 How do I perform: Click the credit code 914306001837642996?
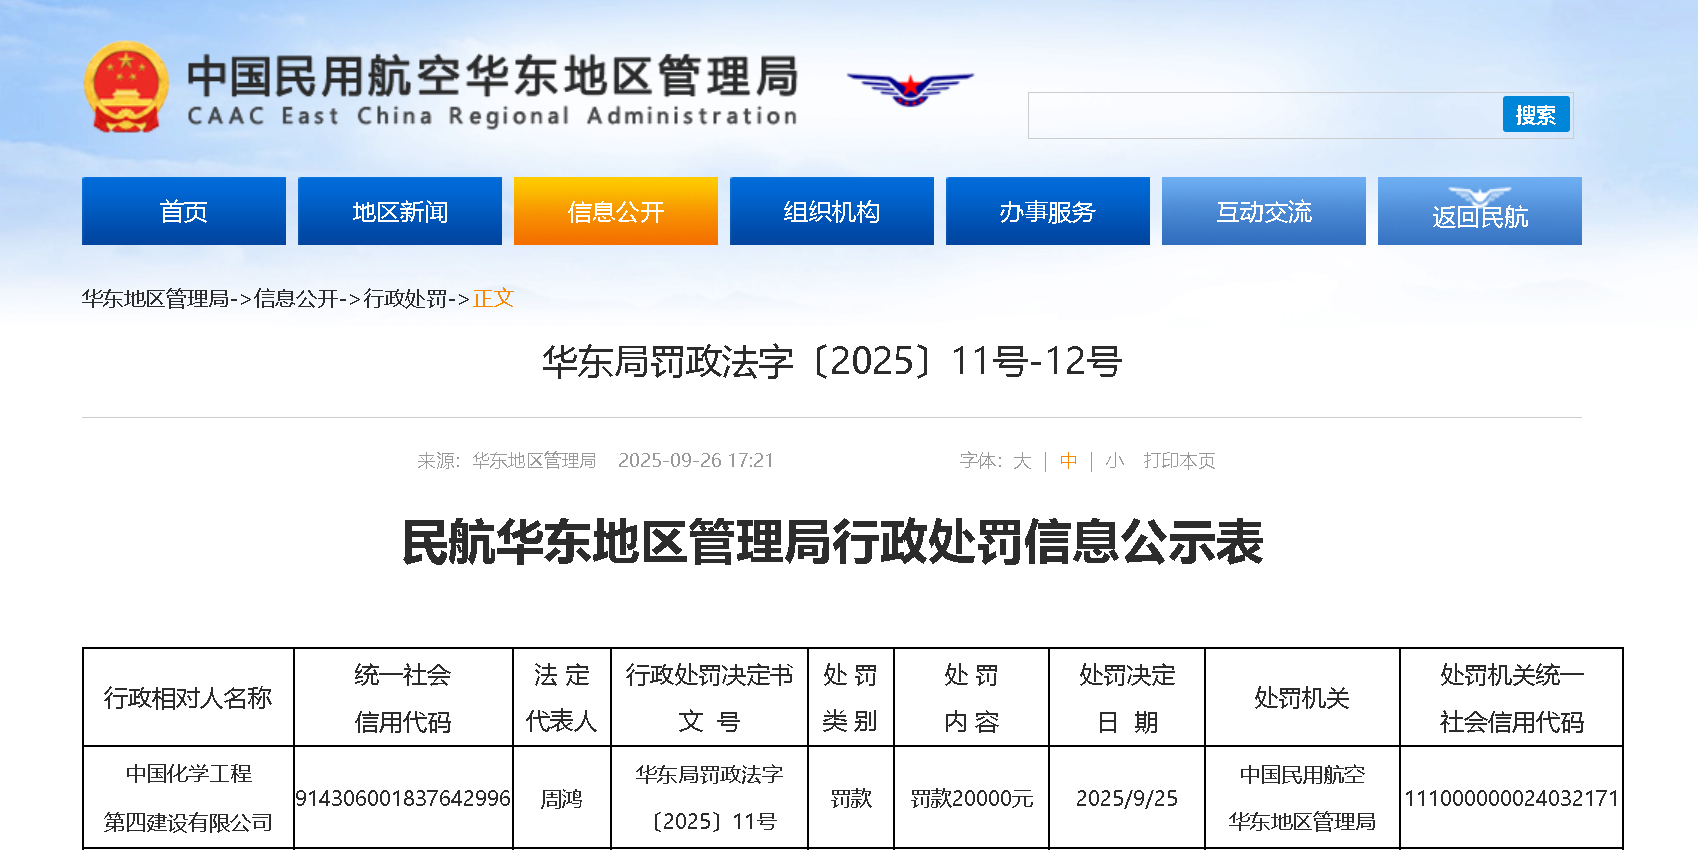pos(403,798)
